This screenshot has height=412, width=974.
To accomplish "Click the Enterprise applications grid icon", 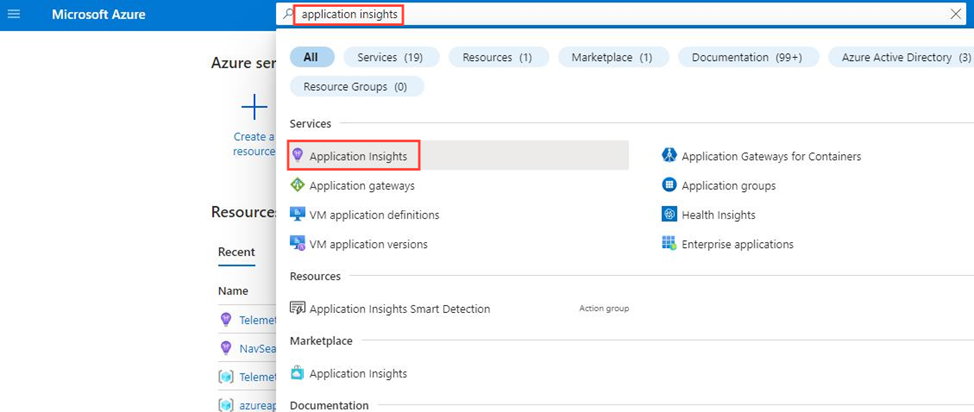I will pyautogui.click(x=669, y=243).
